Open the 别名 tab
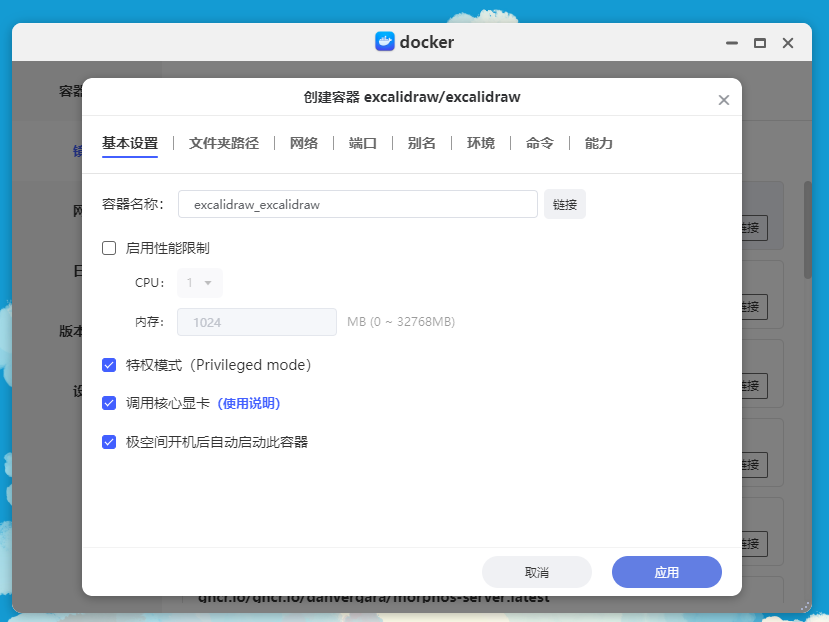 pyautogui.click(x=422, y=143)
